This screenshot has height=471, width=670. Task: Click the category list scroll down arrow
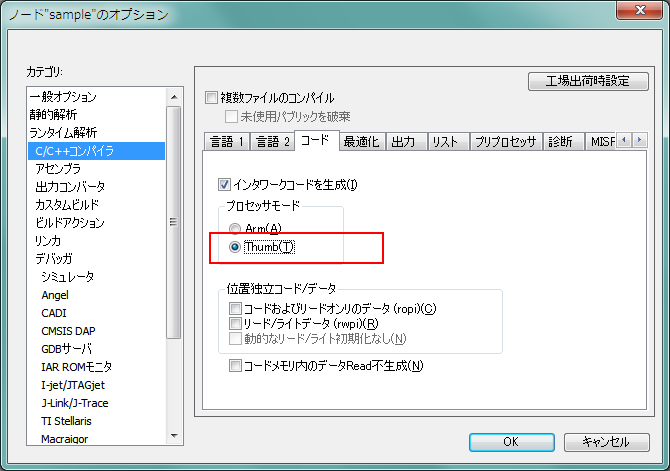(x=174, y=436)
